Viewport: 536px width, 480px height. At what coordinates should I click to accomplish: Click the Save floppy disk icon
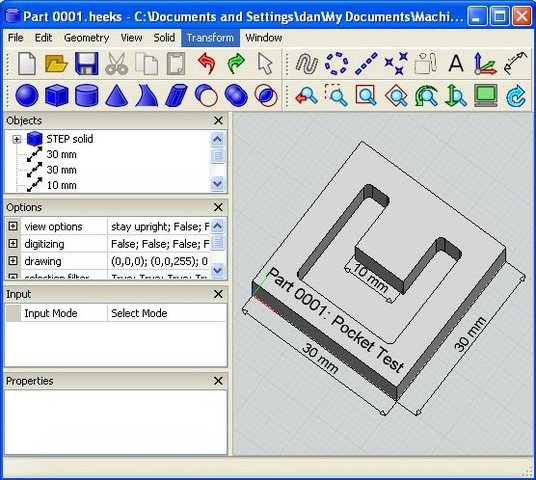87,64
